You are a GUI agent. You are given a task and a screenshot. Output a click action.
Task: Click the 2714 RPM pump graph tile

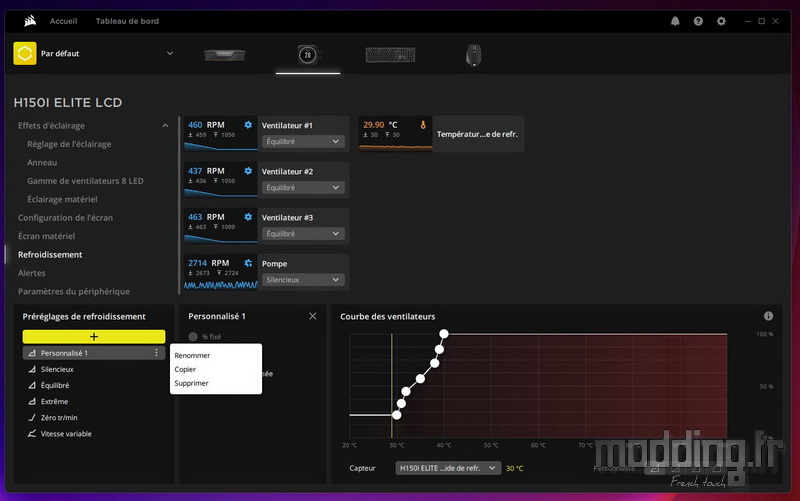(x=220, y=272)
